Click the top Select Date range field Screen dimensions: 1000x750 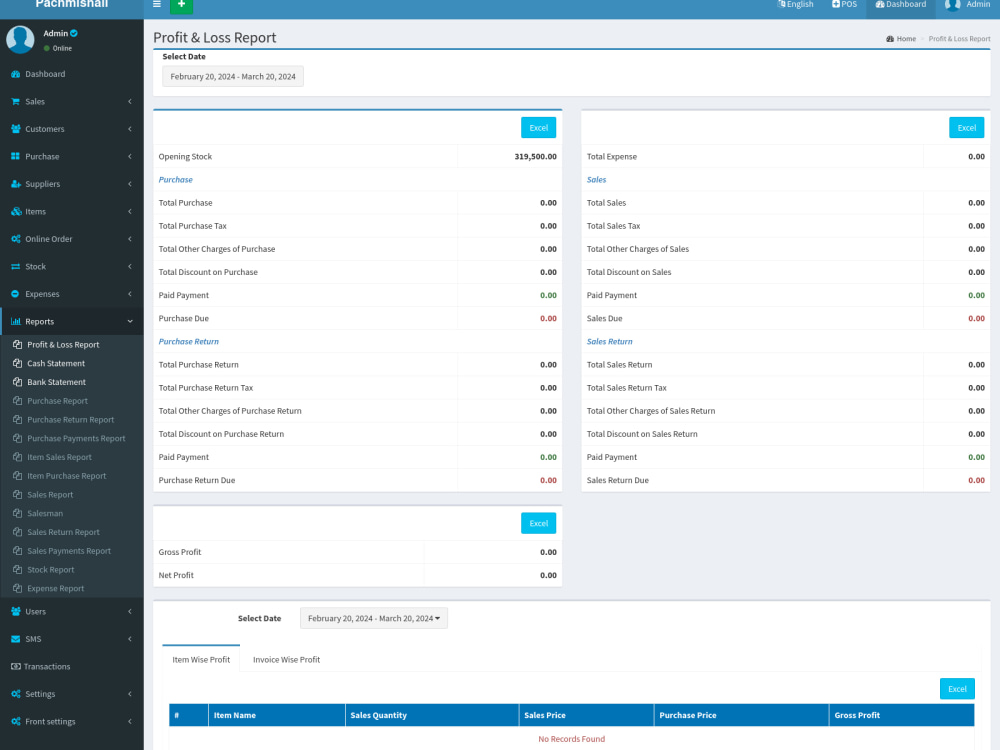233,77
